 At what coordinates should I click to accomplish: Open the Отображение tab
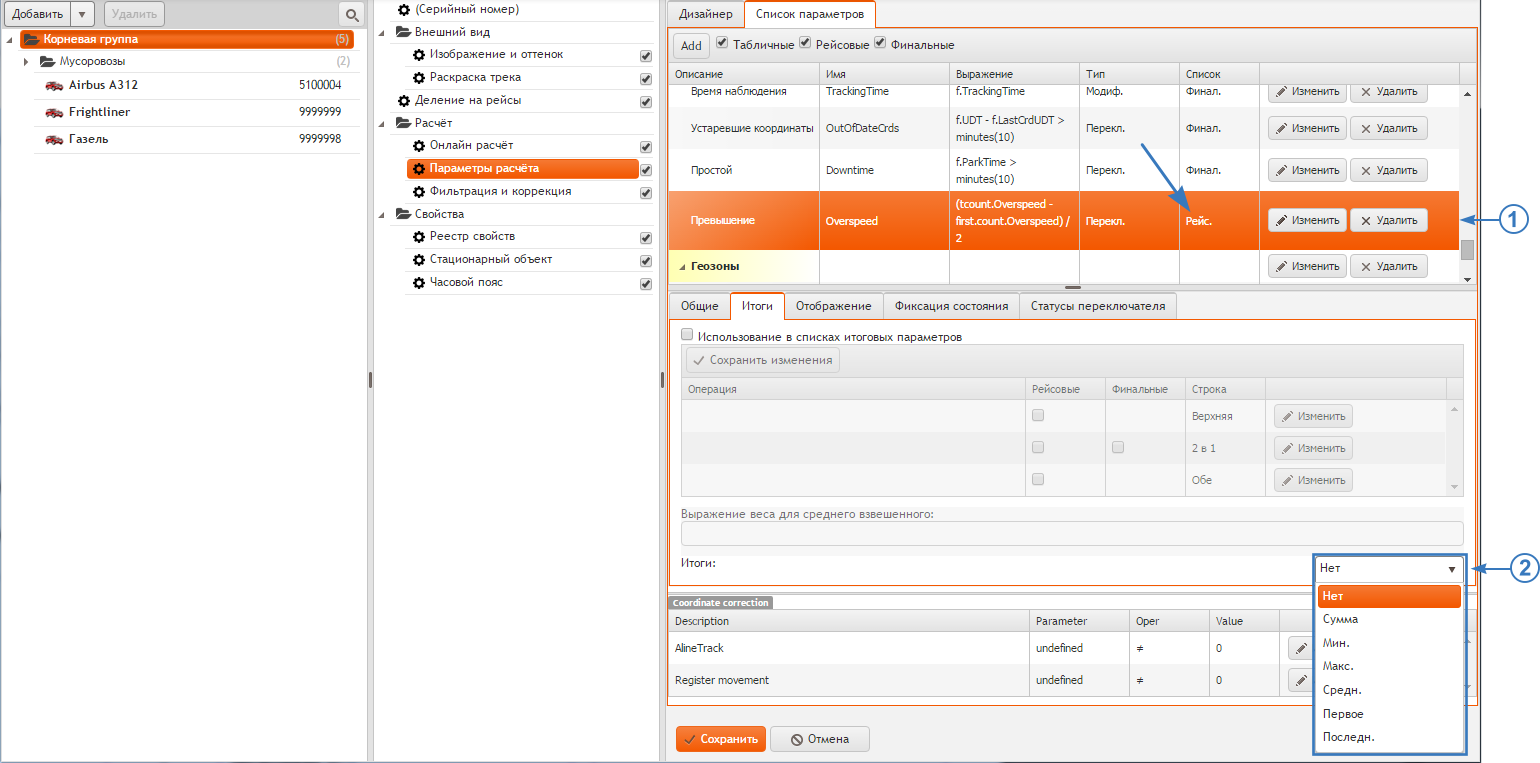click(x=834, y=306)
